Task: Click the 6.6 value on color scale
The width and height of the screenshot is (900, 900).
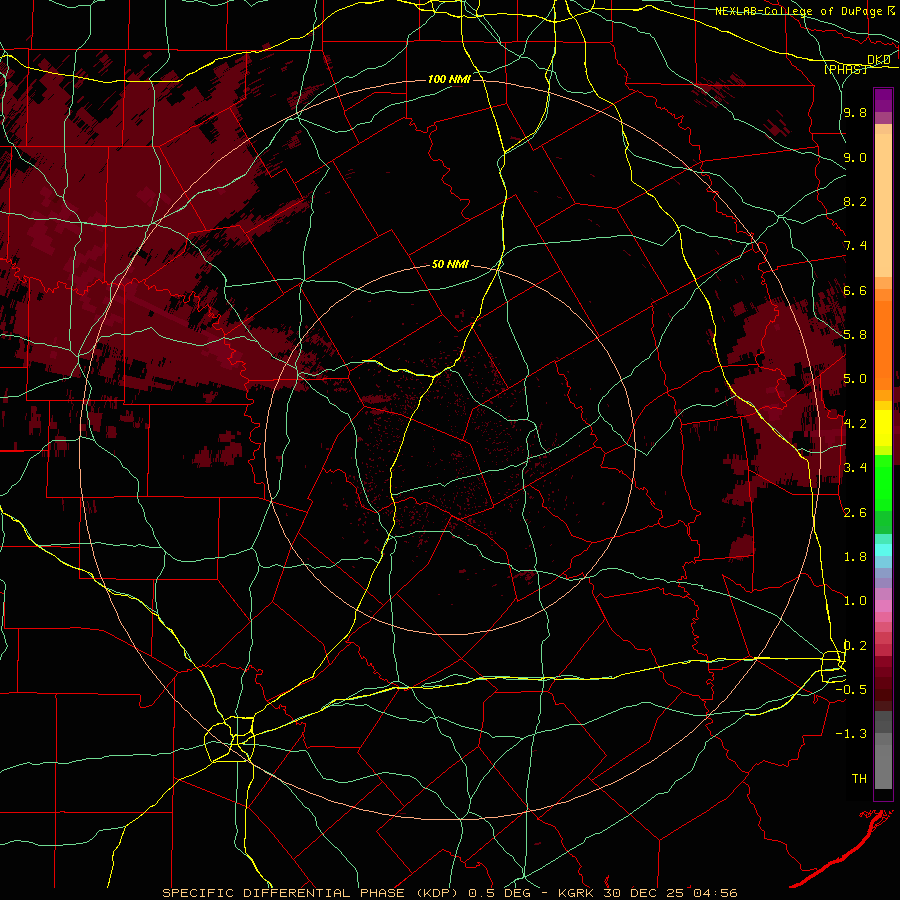Action: [x=855, y=290]
